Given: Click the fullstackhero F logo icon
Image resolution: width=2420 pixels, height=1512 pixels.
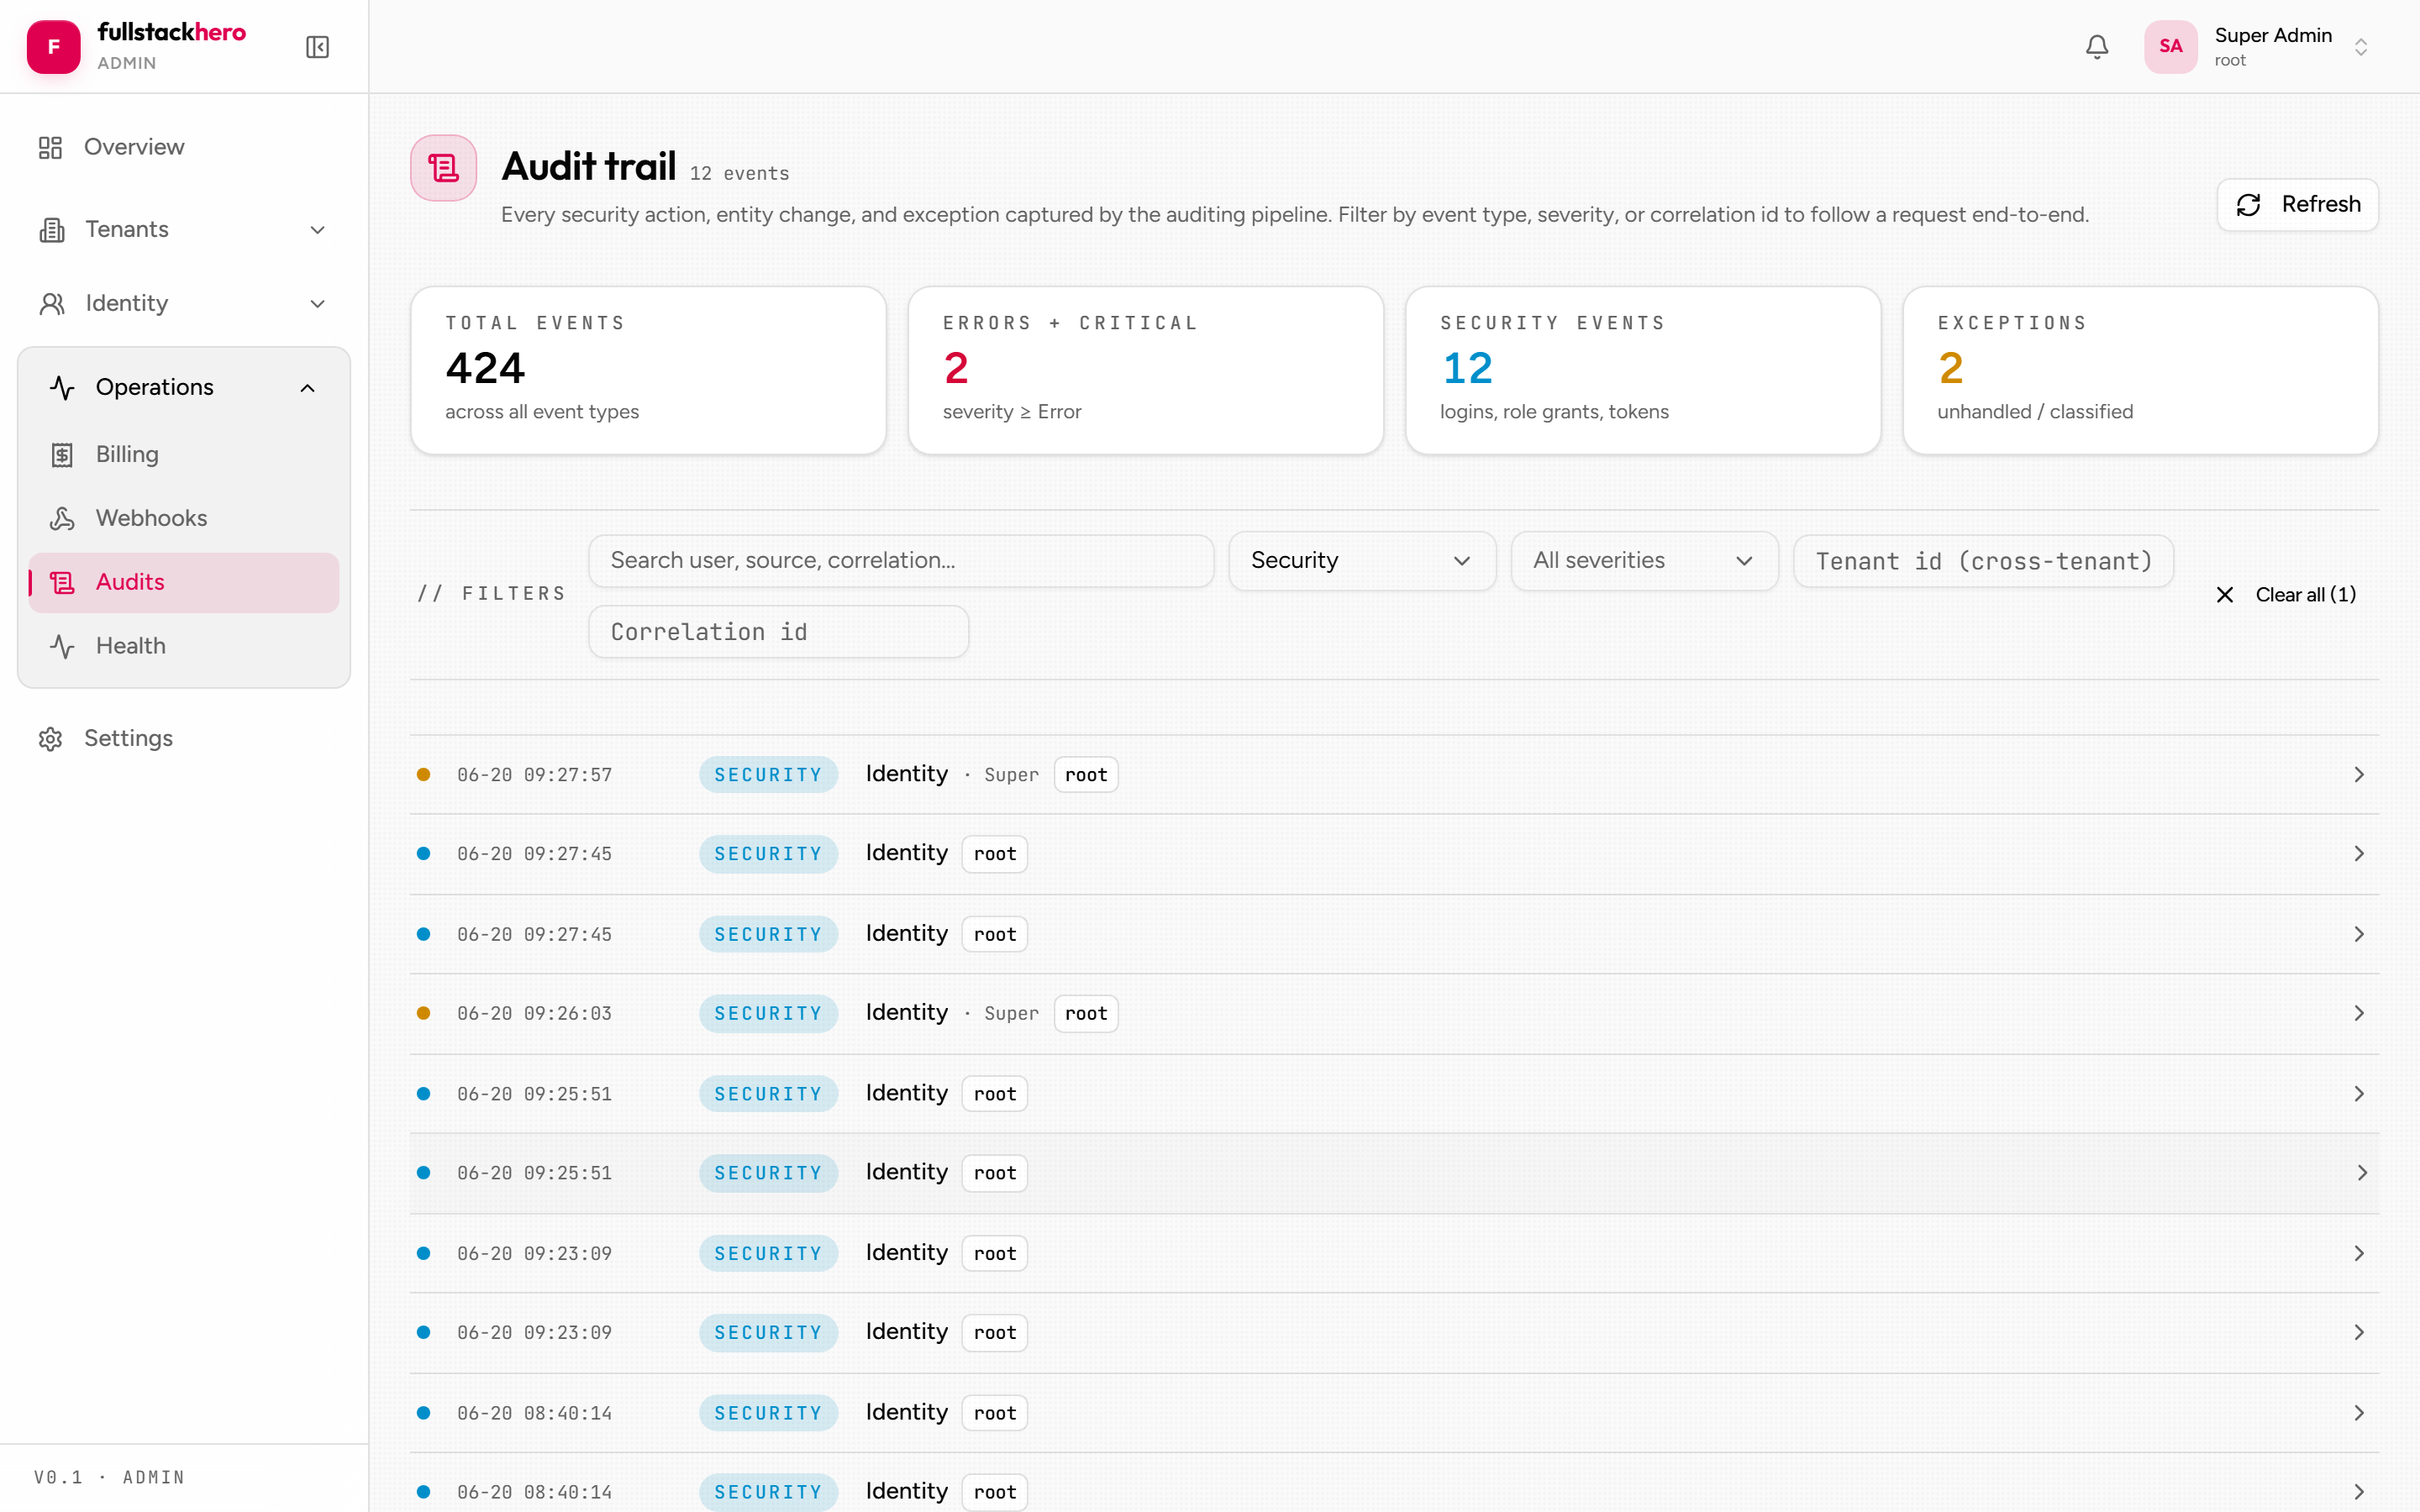Looking at the screenshot, I should [54, 46].
